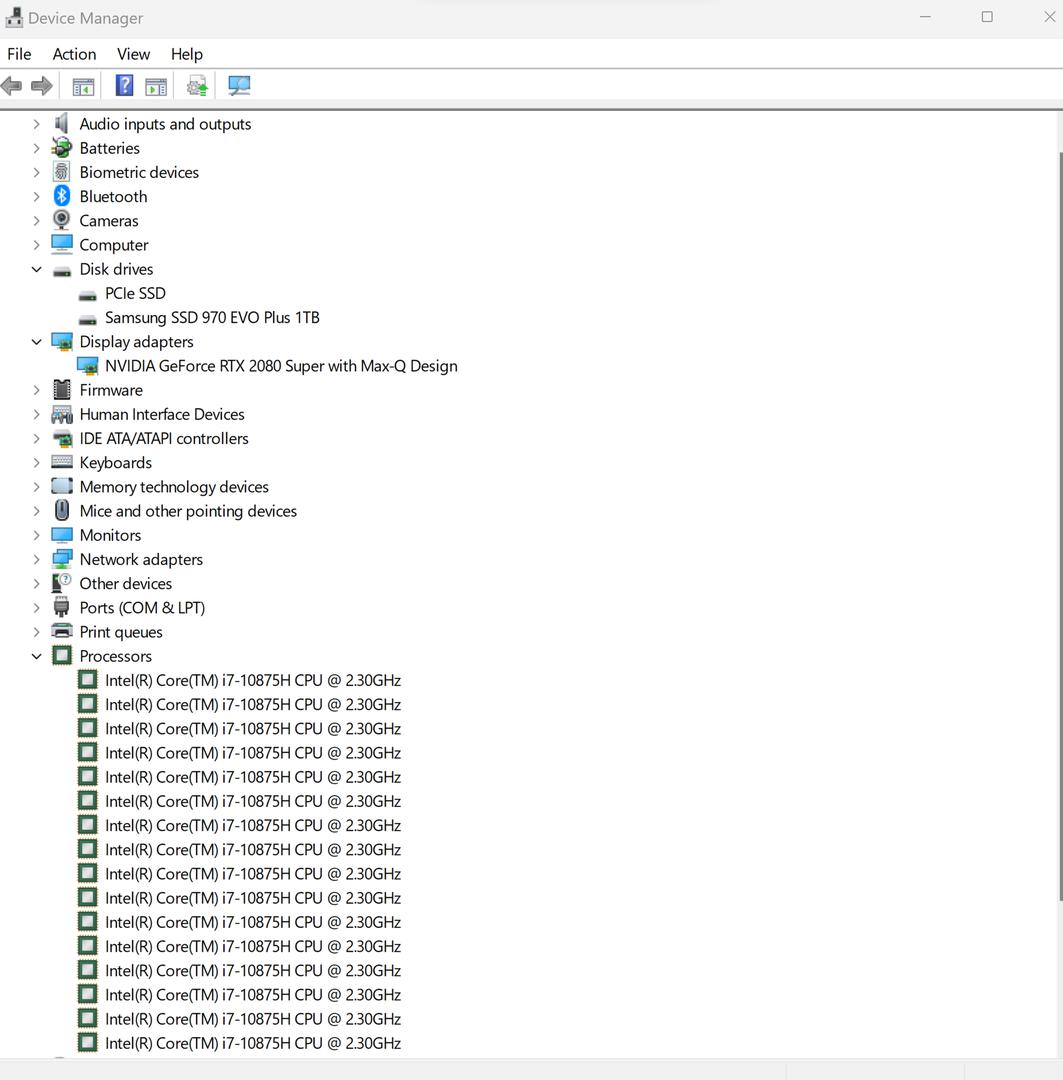This screenshot has height=1080, width=1063.
Task: Select IDE ATA/ATAPI controllers label
Action: point(164,439)
